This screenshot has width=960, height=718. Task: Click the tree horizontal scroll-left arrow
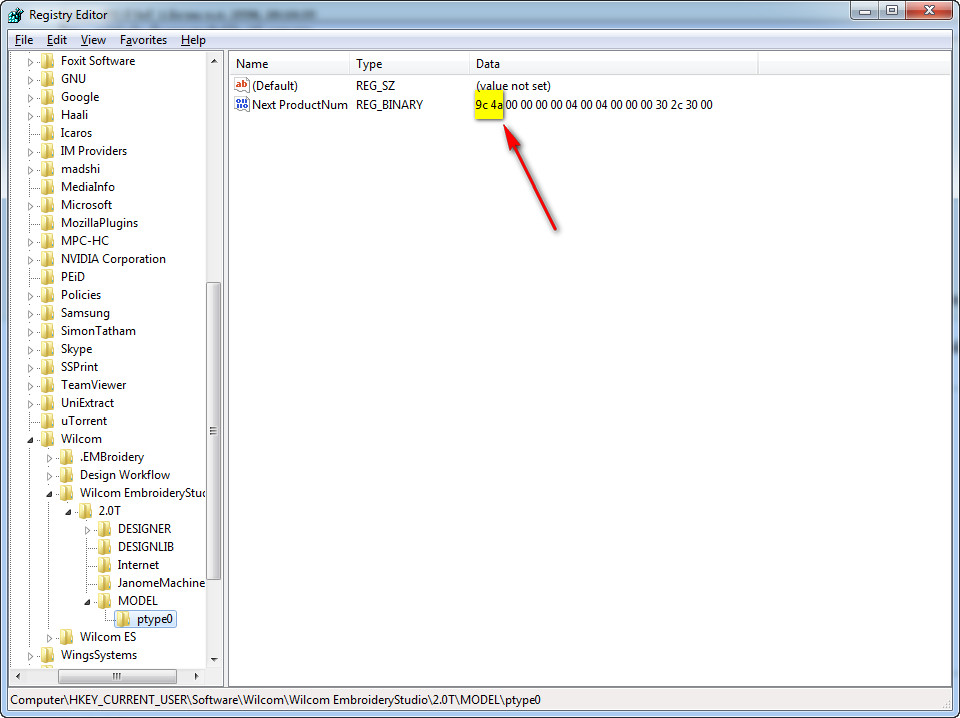tap(18, 676)
